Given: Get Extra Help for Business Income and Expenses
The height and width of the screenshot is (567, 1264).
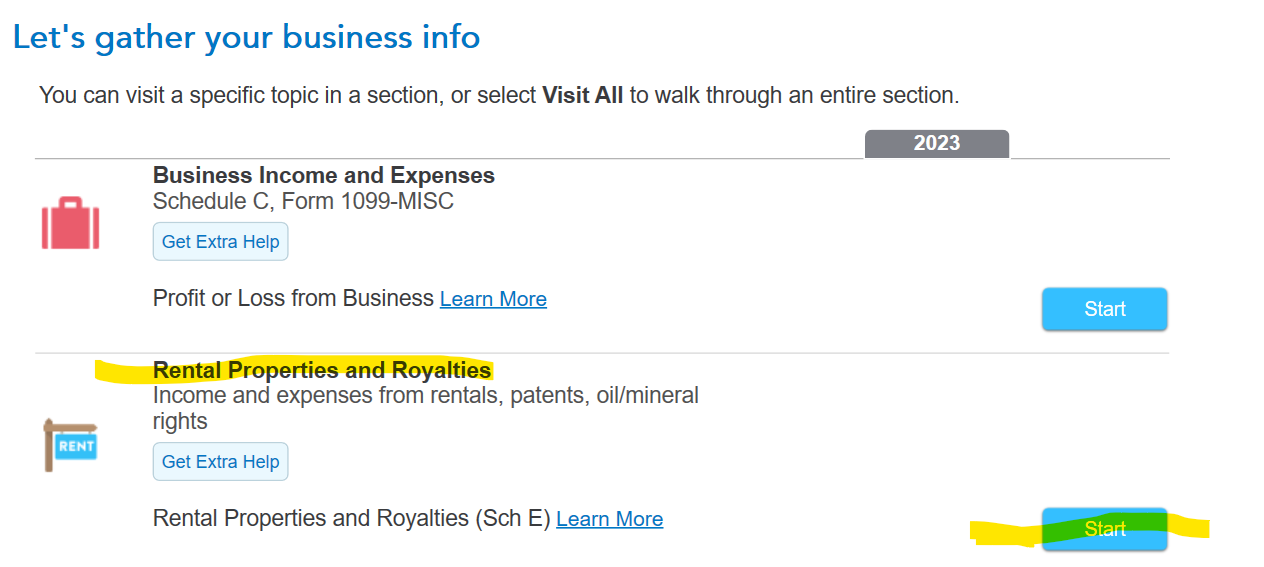Looking at the screenshot, I should coord(220,242).
